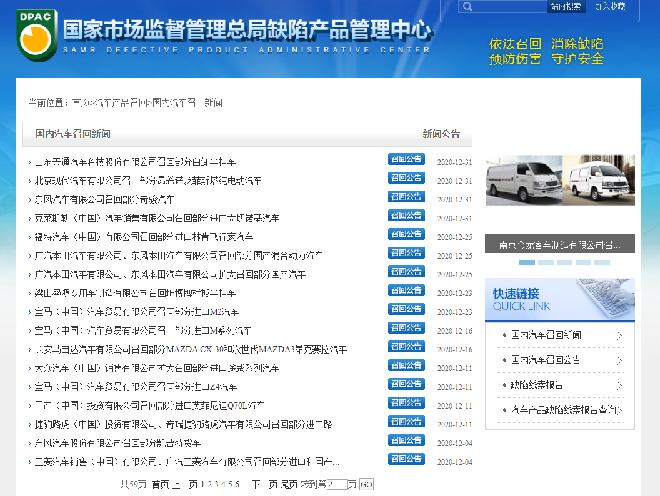Image resolution: width=660 pixels, height=496 pixels.
Task: Switch to the 新闻公告 tab
Action: coord(441,133)
